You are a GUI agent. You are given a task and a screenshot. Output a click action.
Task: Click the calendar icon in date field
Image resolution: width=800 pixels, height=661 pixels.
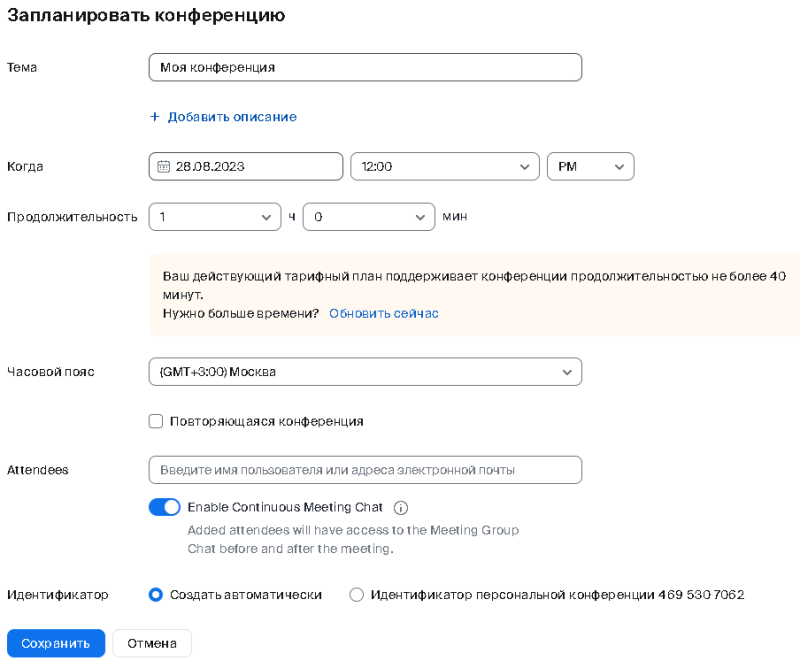(163, 166)
